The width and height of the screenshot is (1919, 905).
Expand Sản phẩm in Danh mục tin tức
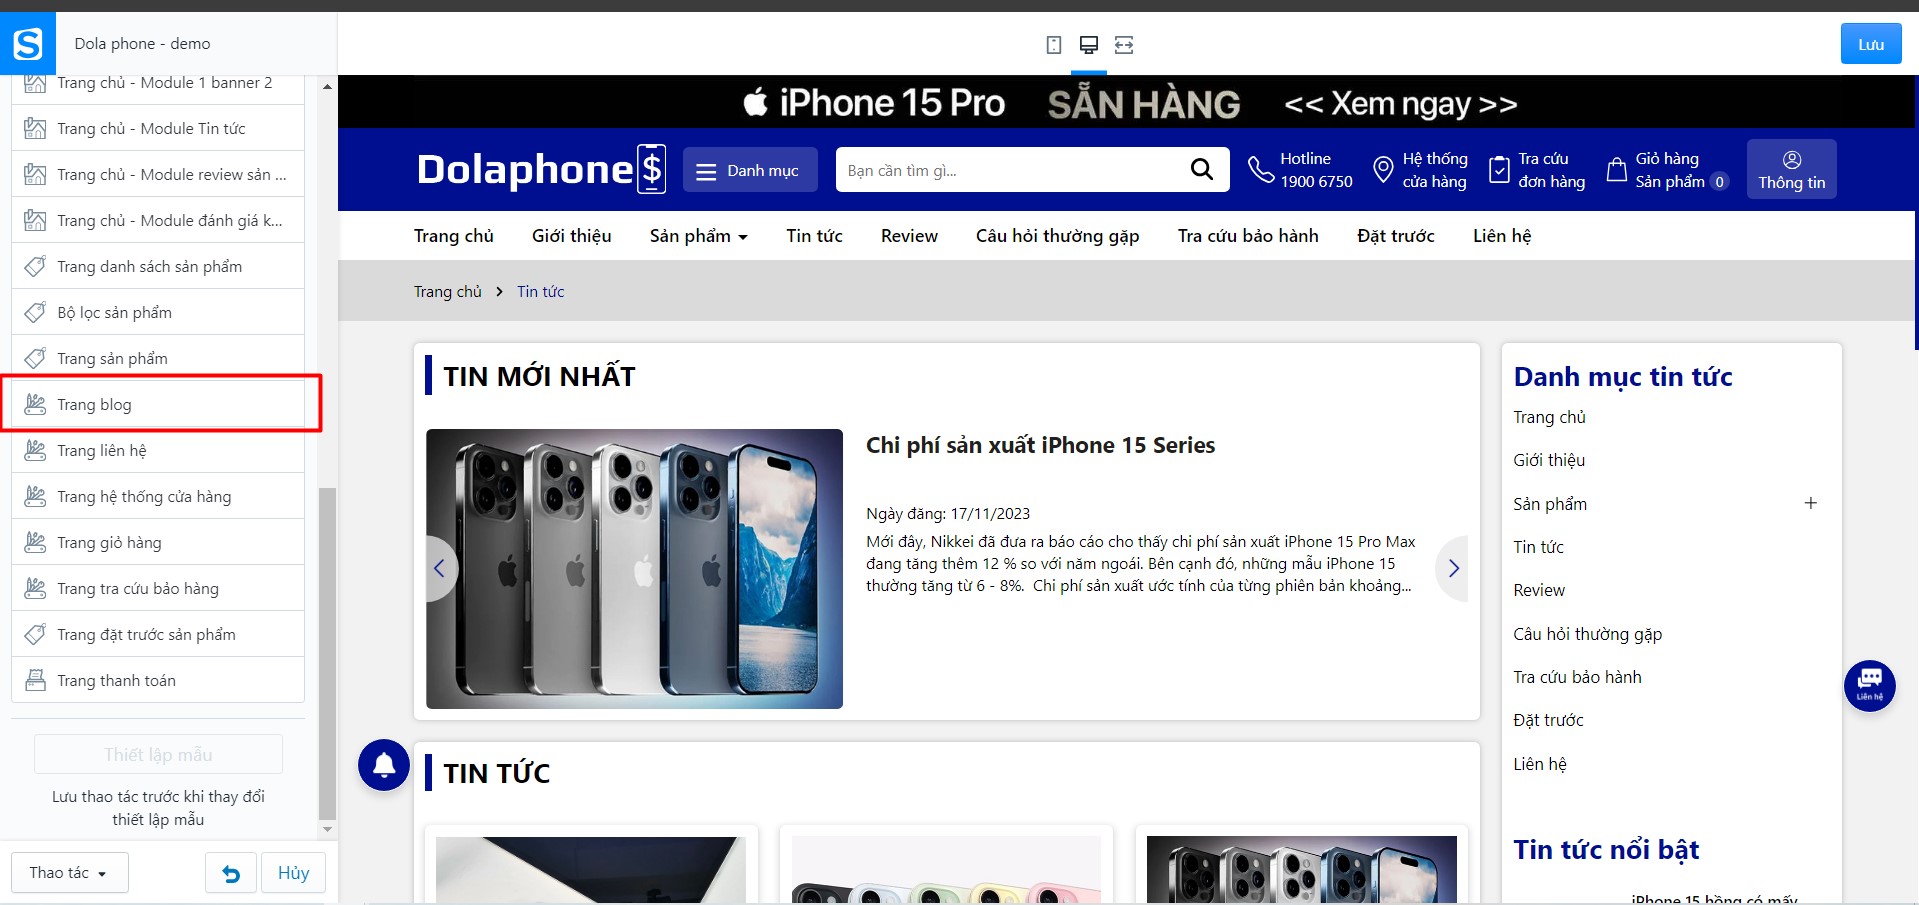tap(1810, 503)
